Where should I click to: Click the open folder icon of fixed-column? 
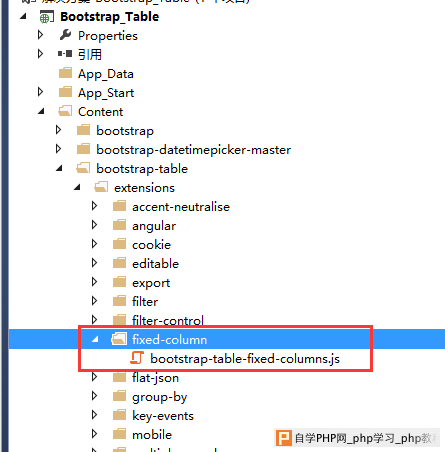119,339
